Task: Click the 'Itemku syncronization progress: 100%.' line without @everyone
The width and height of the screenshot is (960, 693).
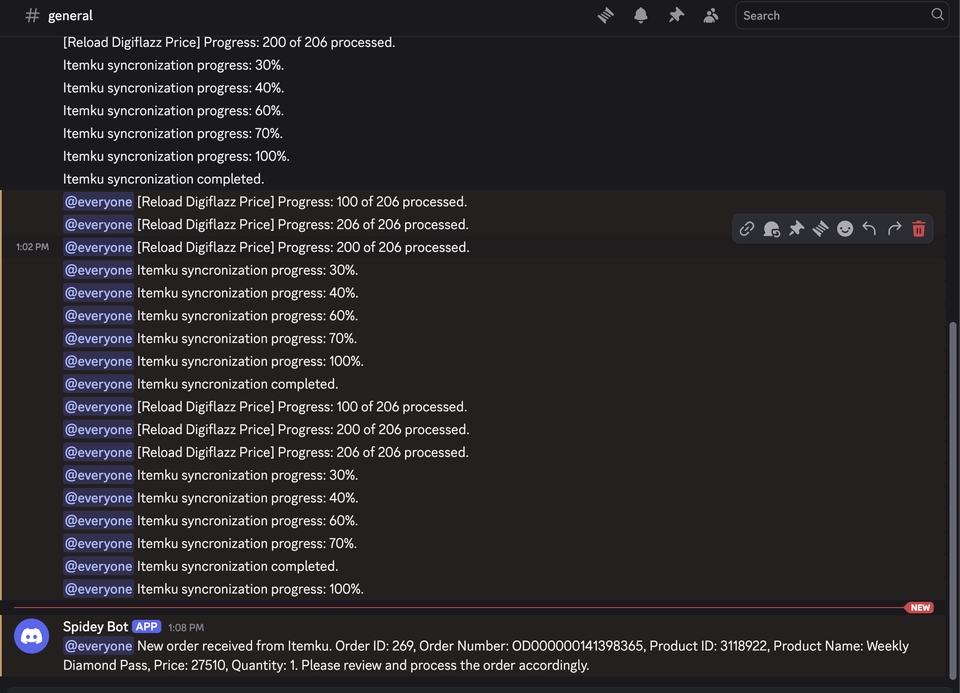Action: (x=176, y=156)
